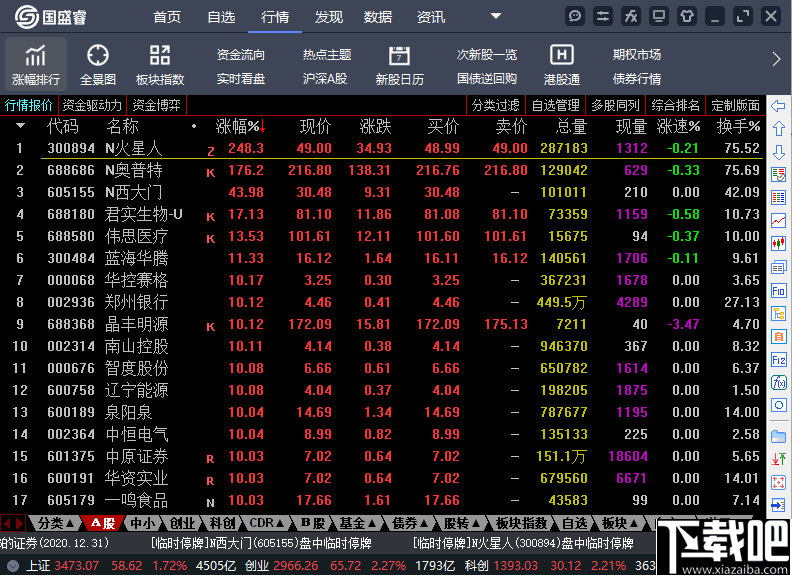
Task: Open the 新股日历 calendar icon
Action: coord(399,65)
